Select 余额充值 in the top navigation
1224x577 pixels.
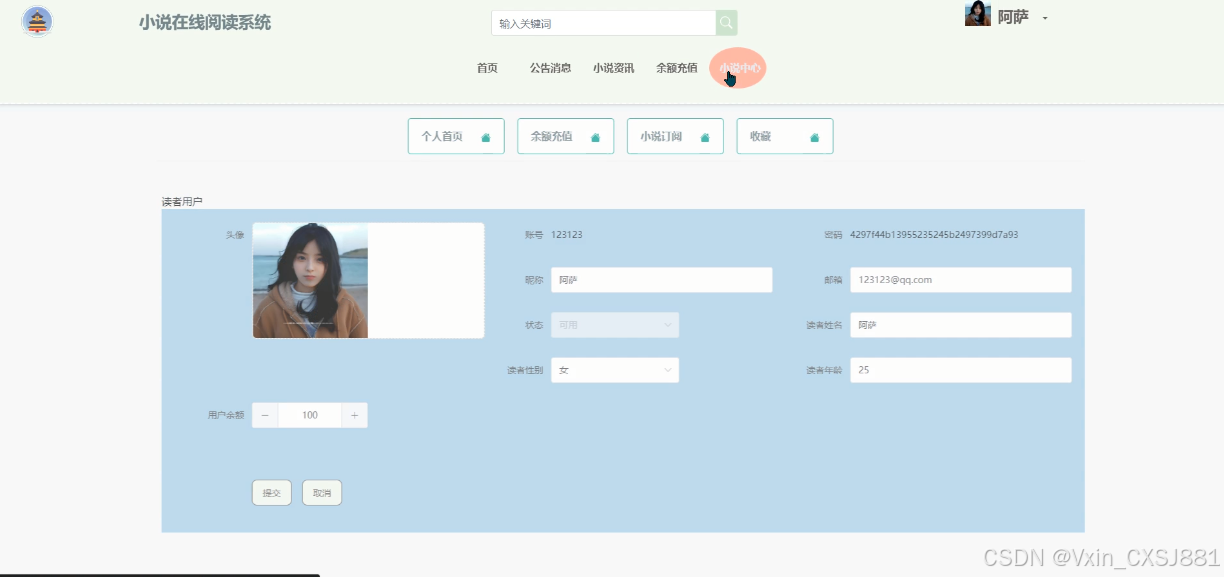click(x=676, y=68)
